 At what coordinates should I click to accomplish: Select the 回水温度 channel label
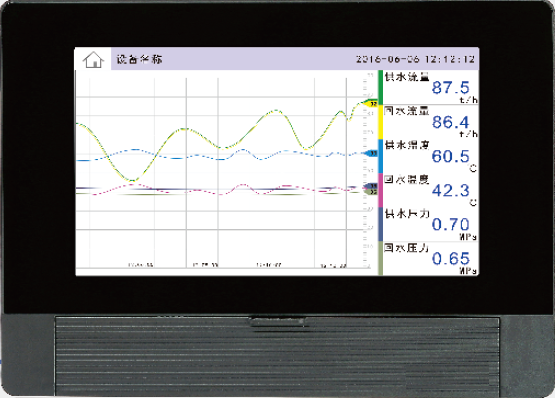[407, 179]
